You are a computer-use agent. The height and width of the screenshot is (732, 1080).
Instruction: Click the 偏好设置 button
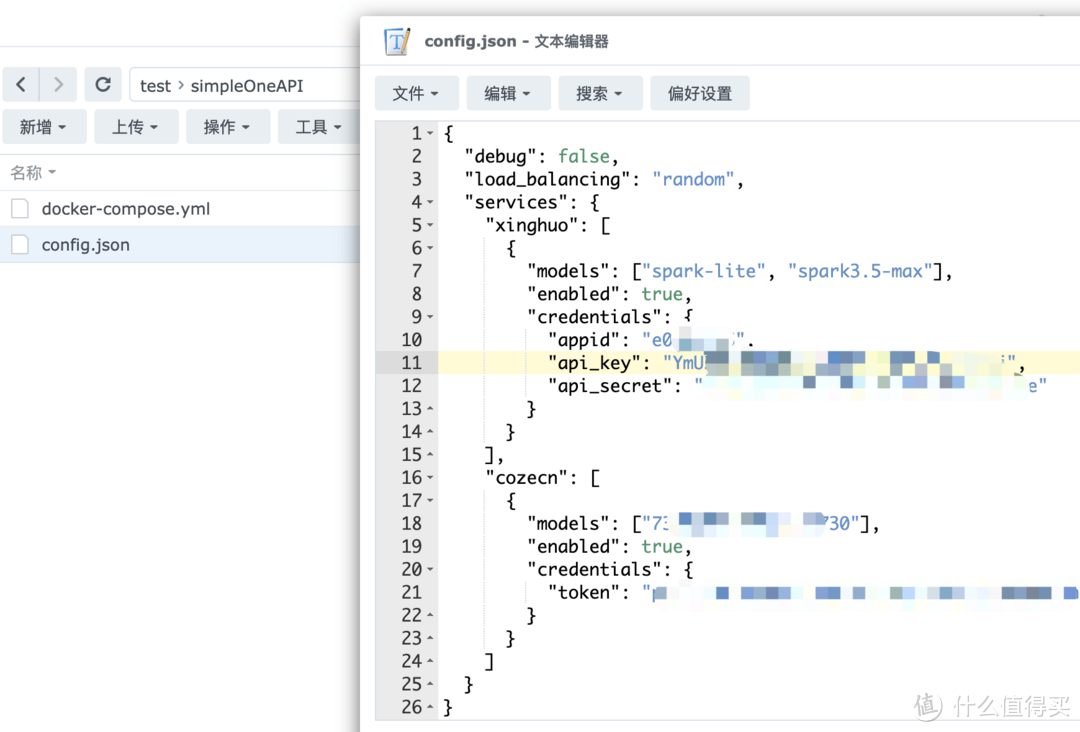700,93
